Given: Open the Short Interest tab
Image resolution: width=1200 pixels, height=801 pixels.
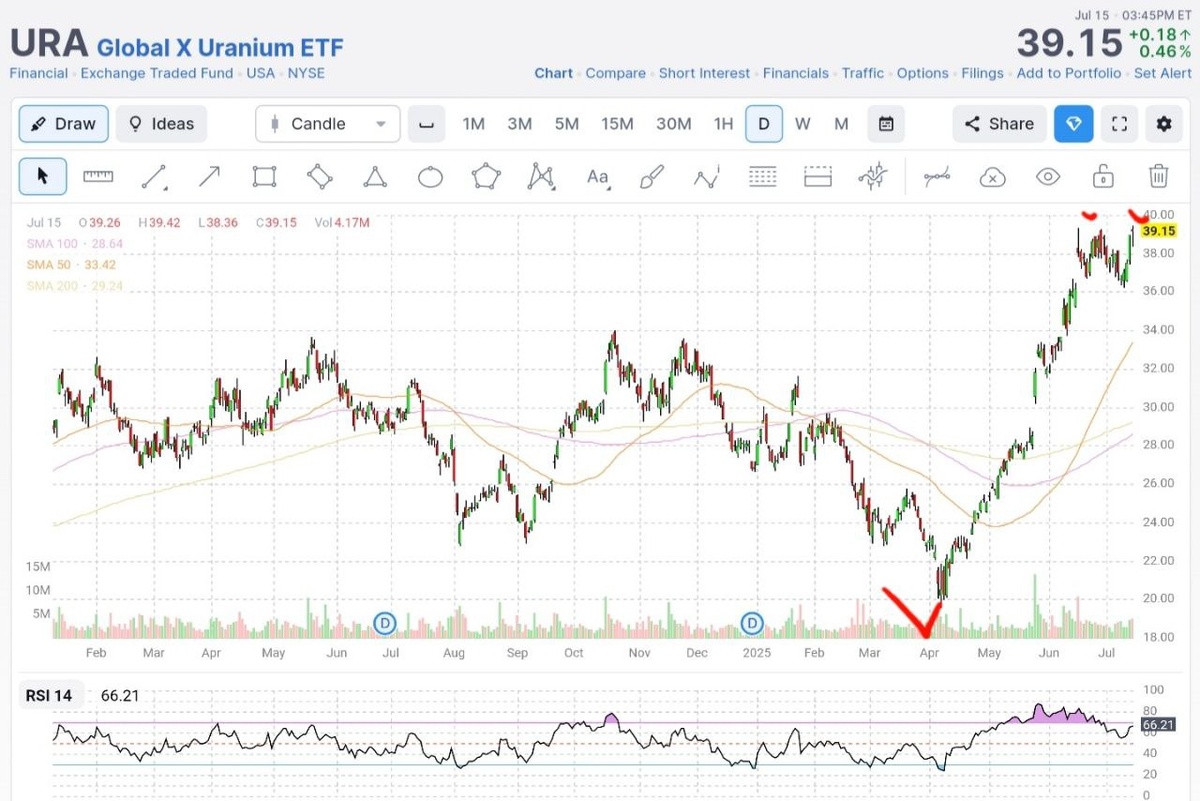Looking at the screenshot, I should (705, 73).
